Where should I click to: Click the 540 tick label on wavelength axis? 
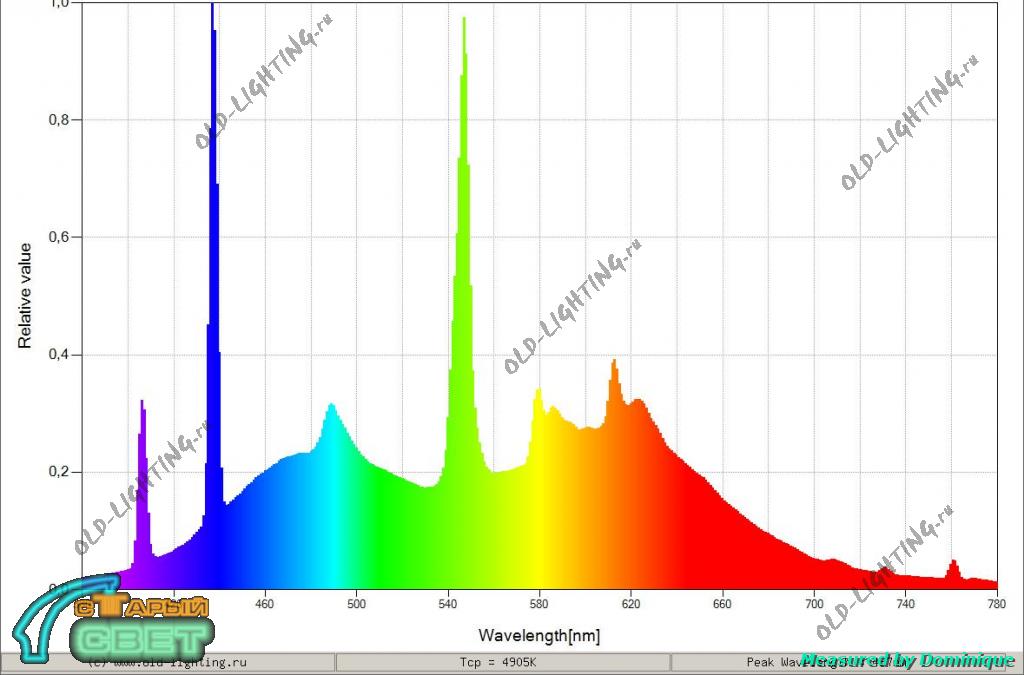click(x=447, y=604)
